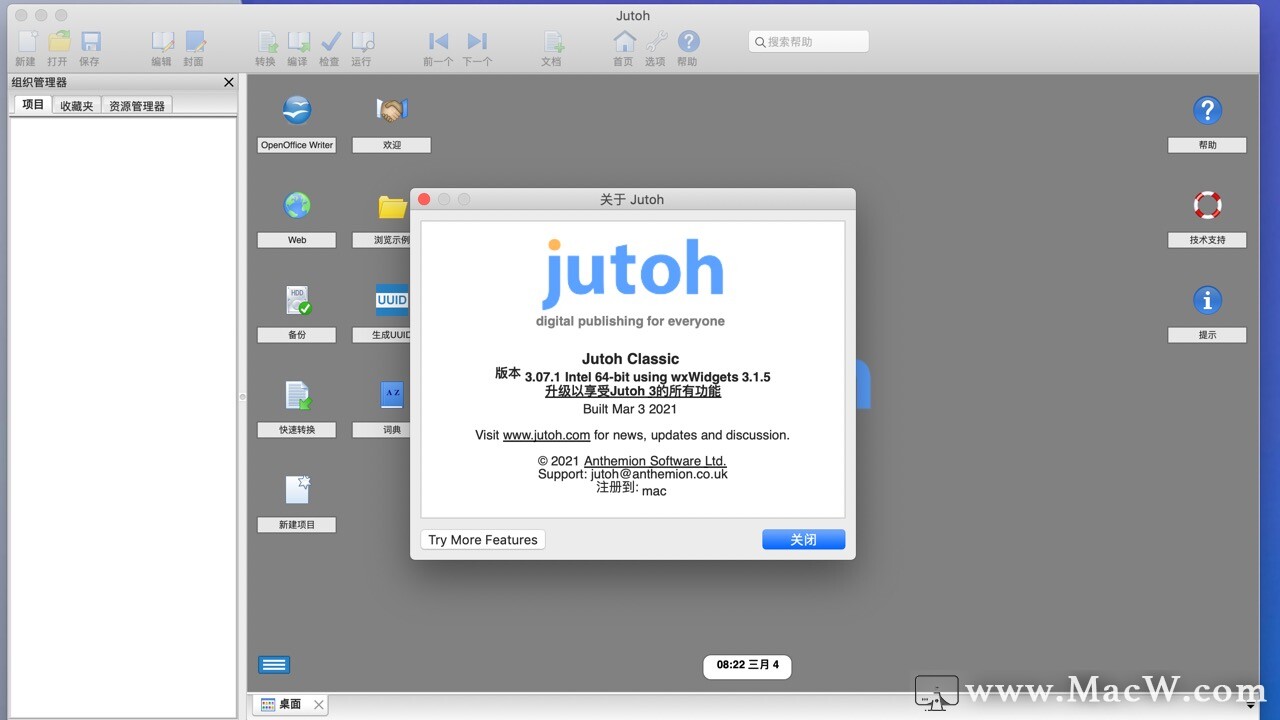Click the generate UUID icon

coord(392,300)
